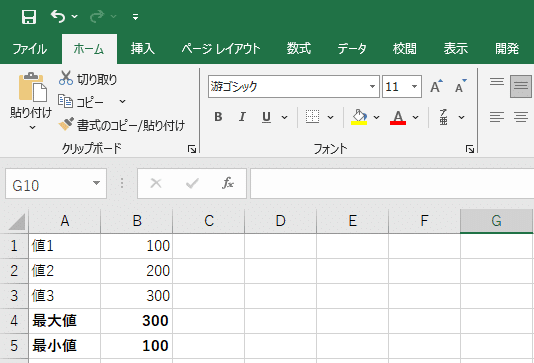Toggle italic formatting (I)
The width and height of the screenshot is (534, 363).
click(242, 117)
